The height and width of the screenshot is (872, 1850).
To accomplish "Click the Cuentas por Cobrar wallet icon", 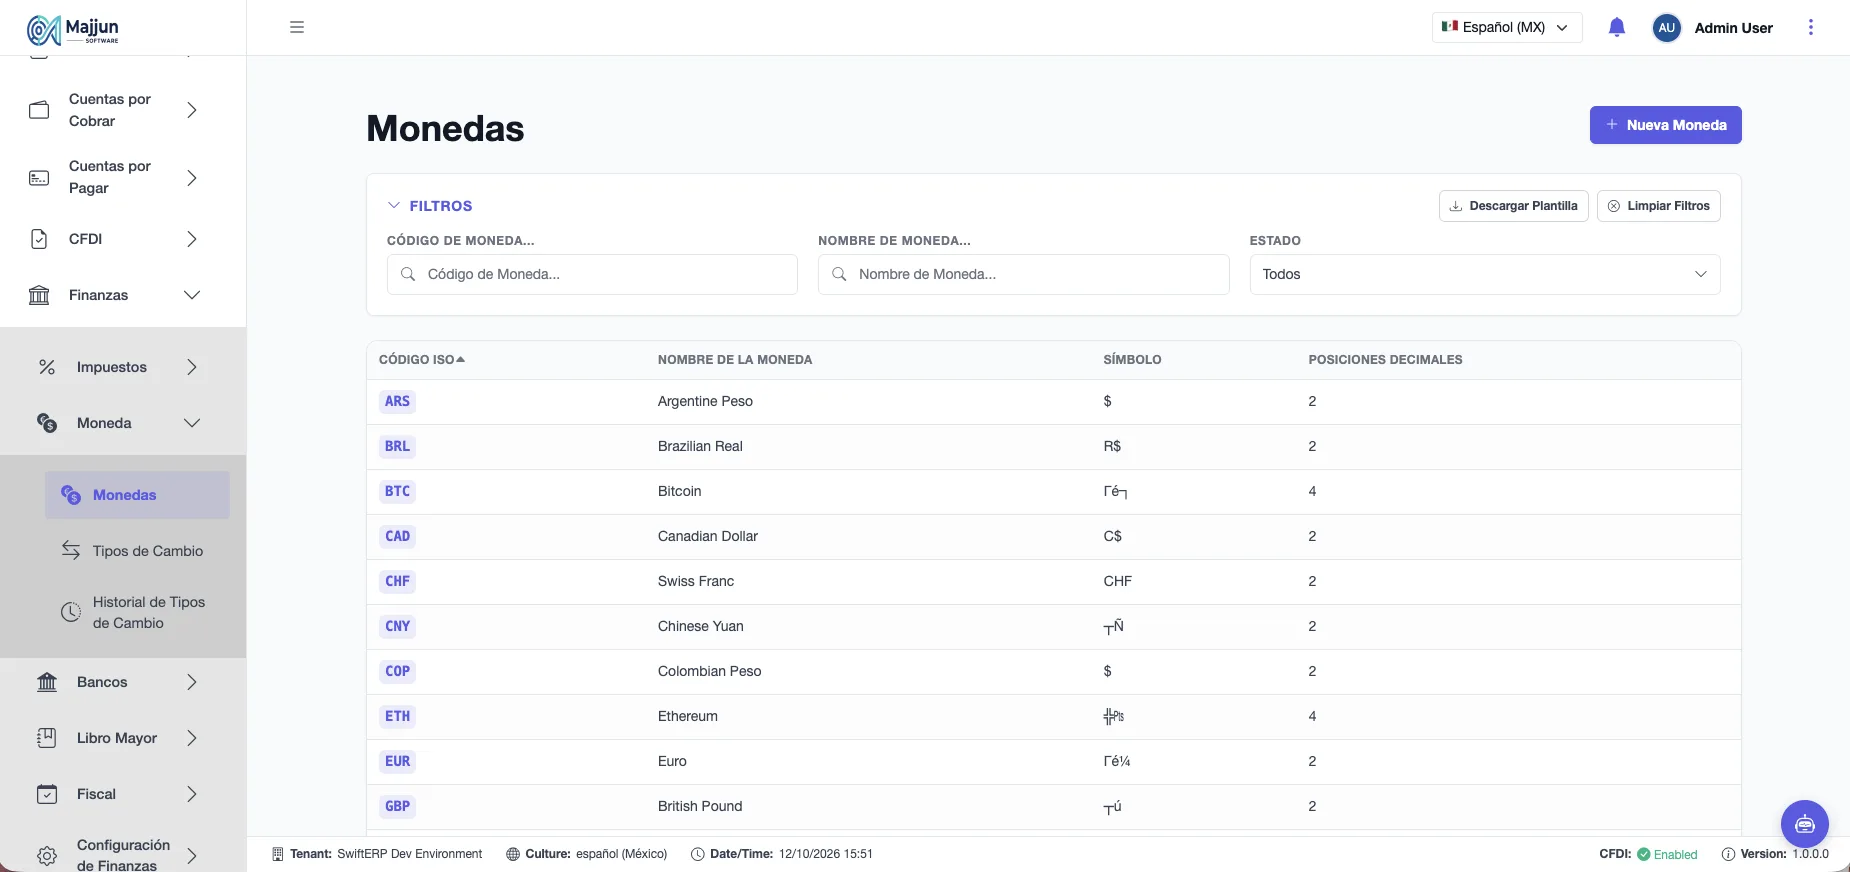I will (x=39, y=110).
